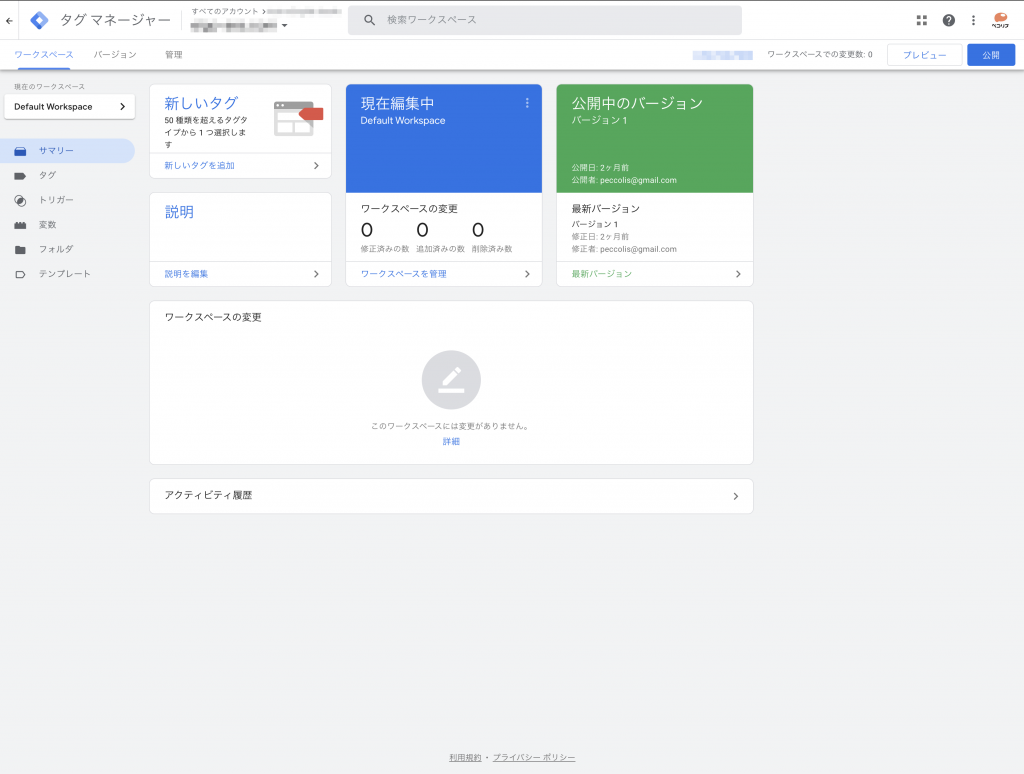Switch to the 管理 tab
The image size is (1024, 774).
174,55
